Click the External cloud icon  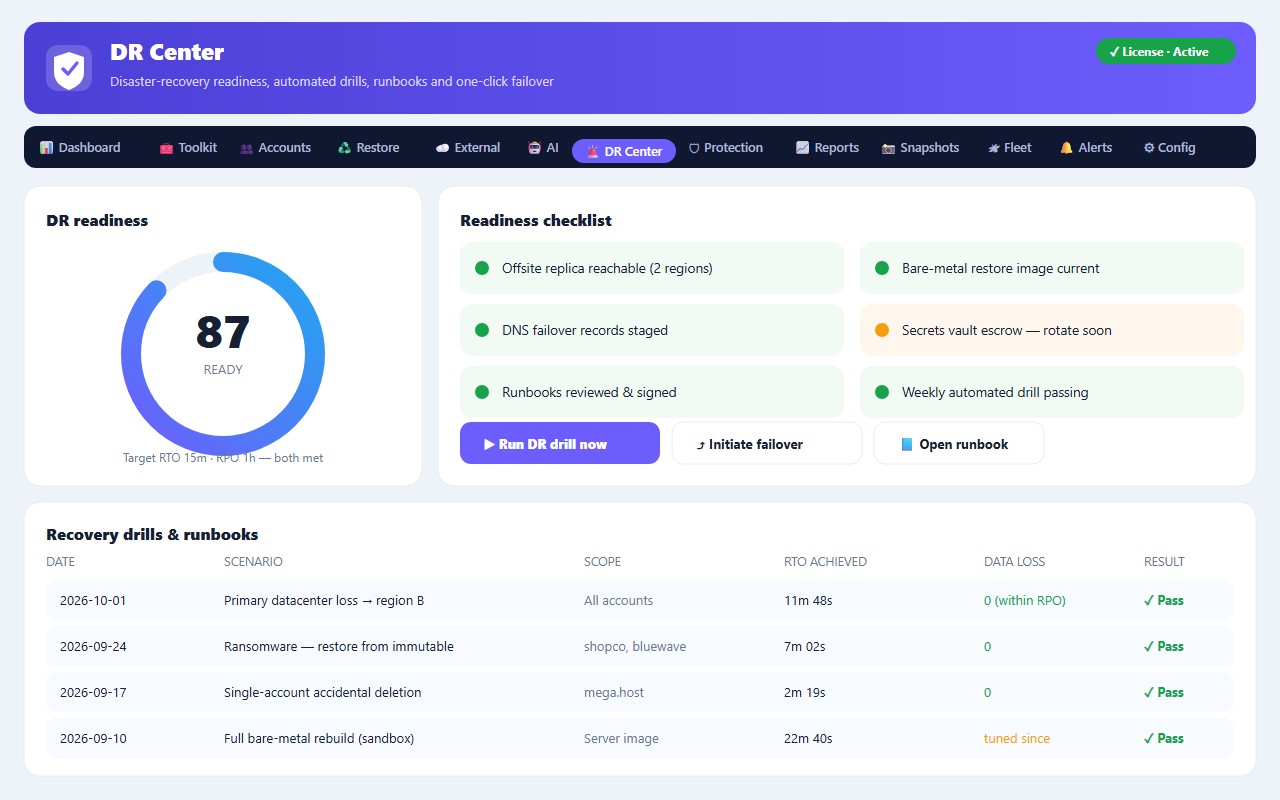[x=442, y=148]
